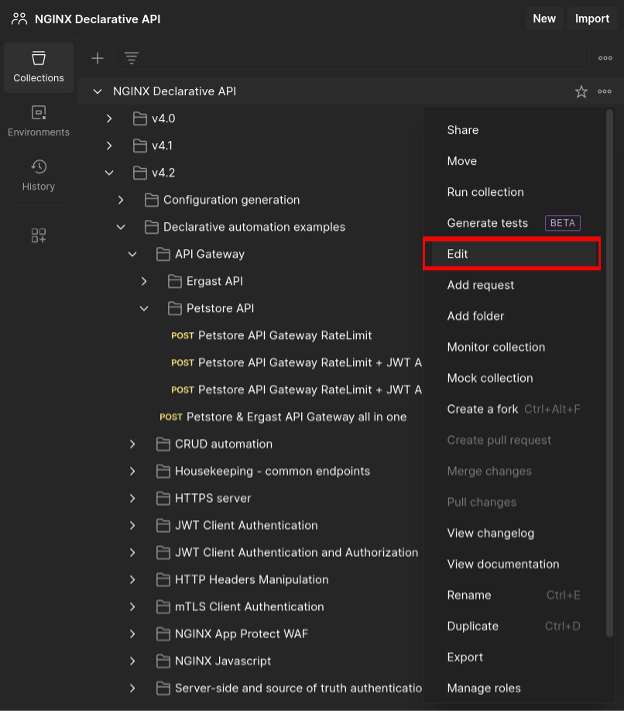Select Edit from the context menu

coord(511,254)
